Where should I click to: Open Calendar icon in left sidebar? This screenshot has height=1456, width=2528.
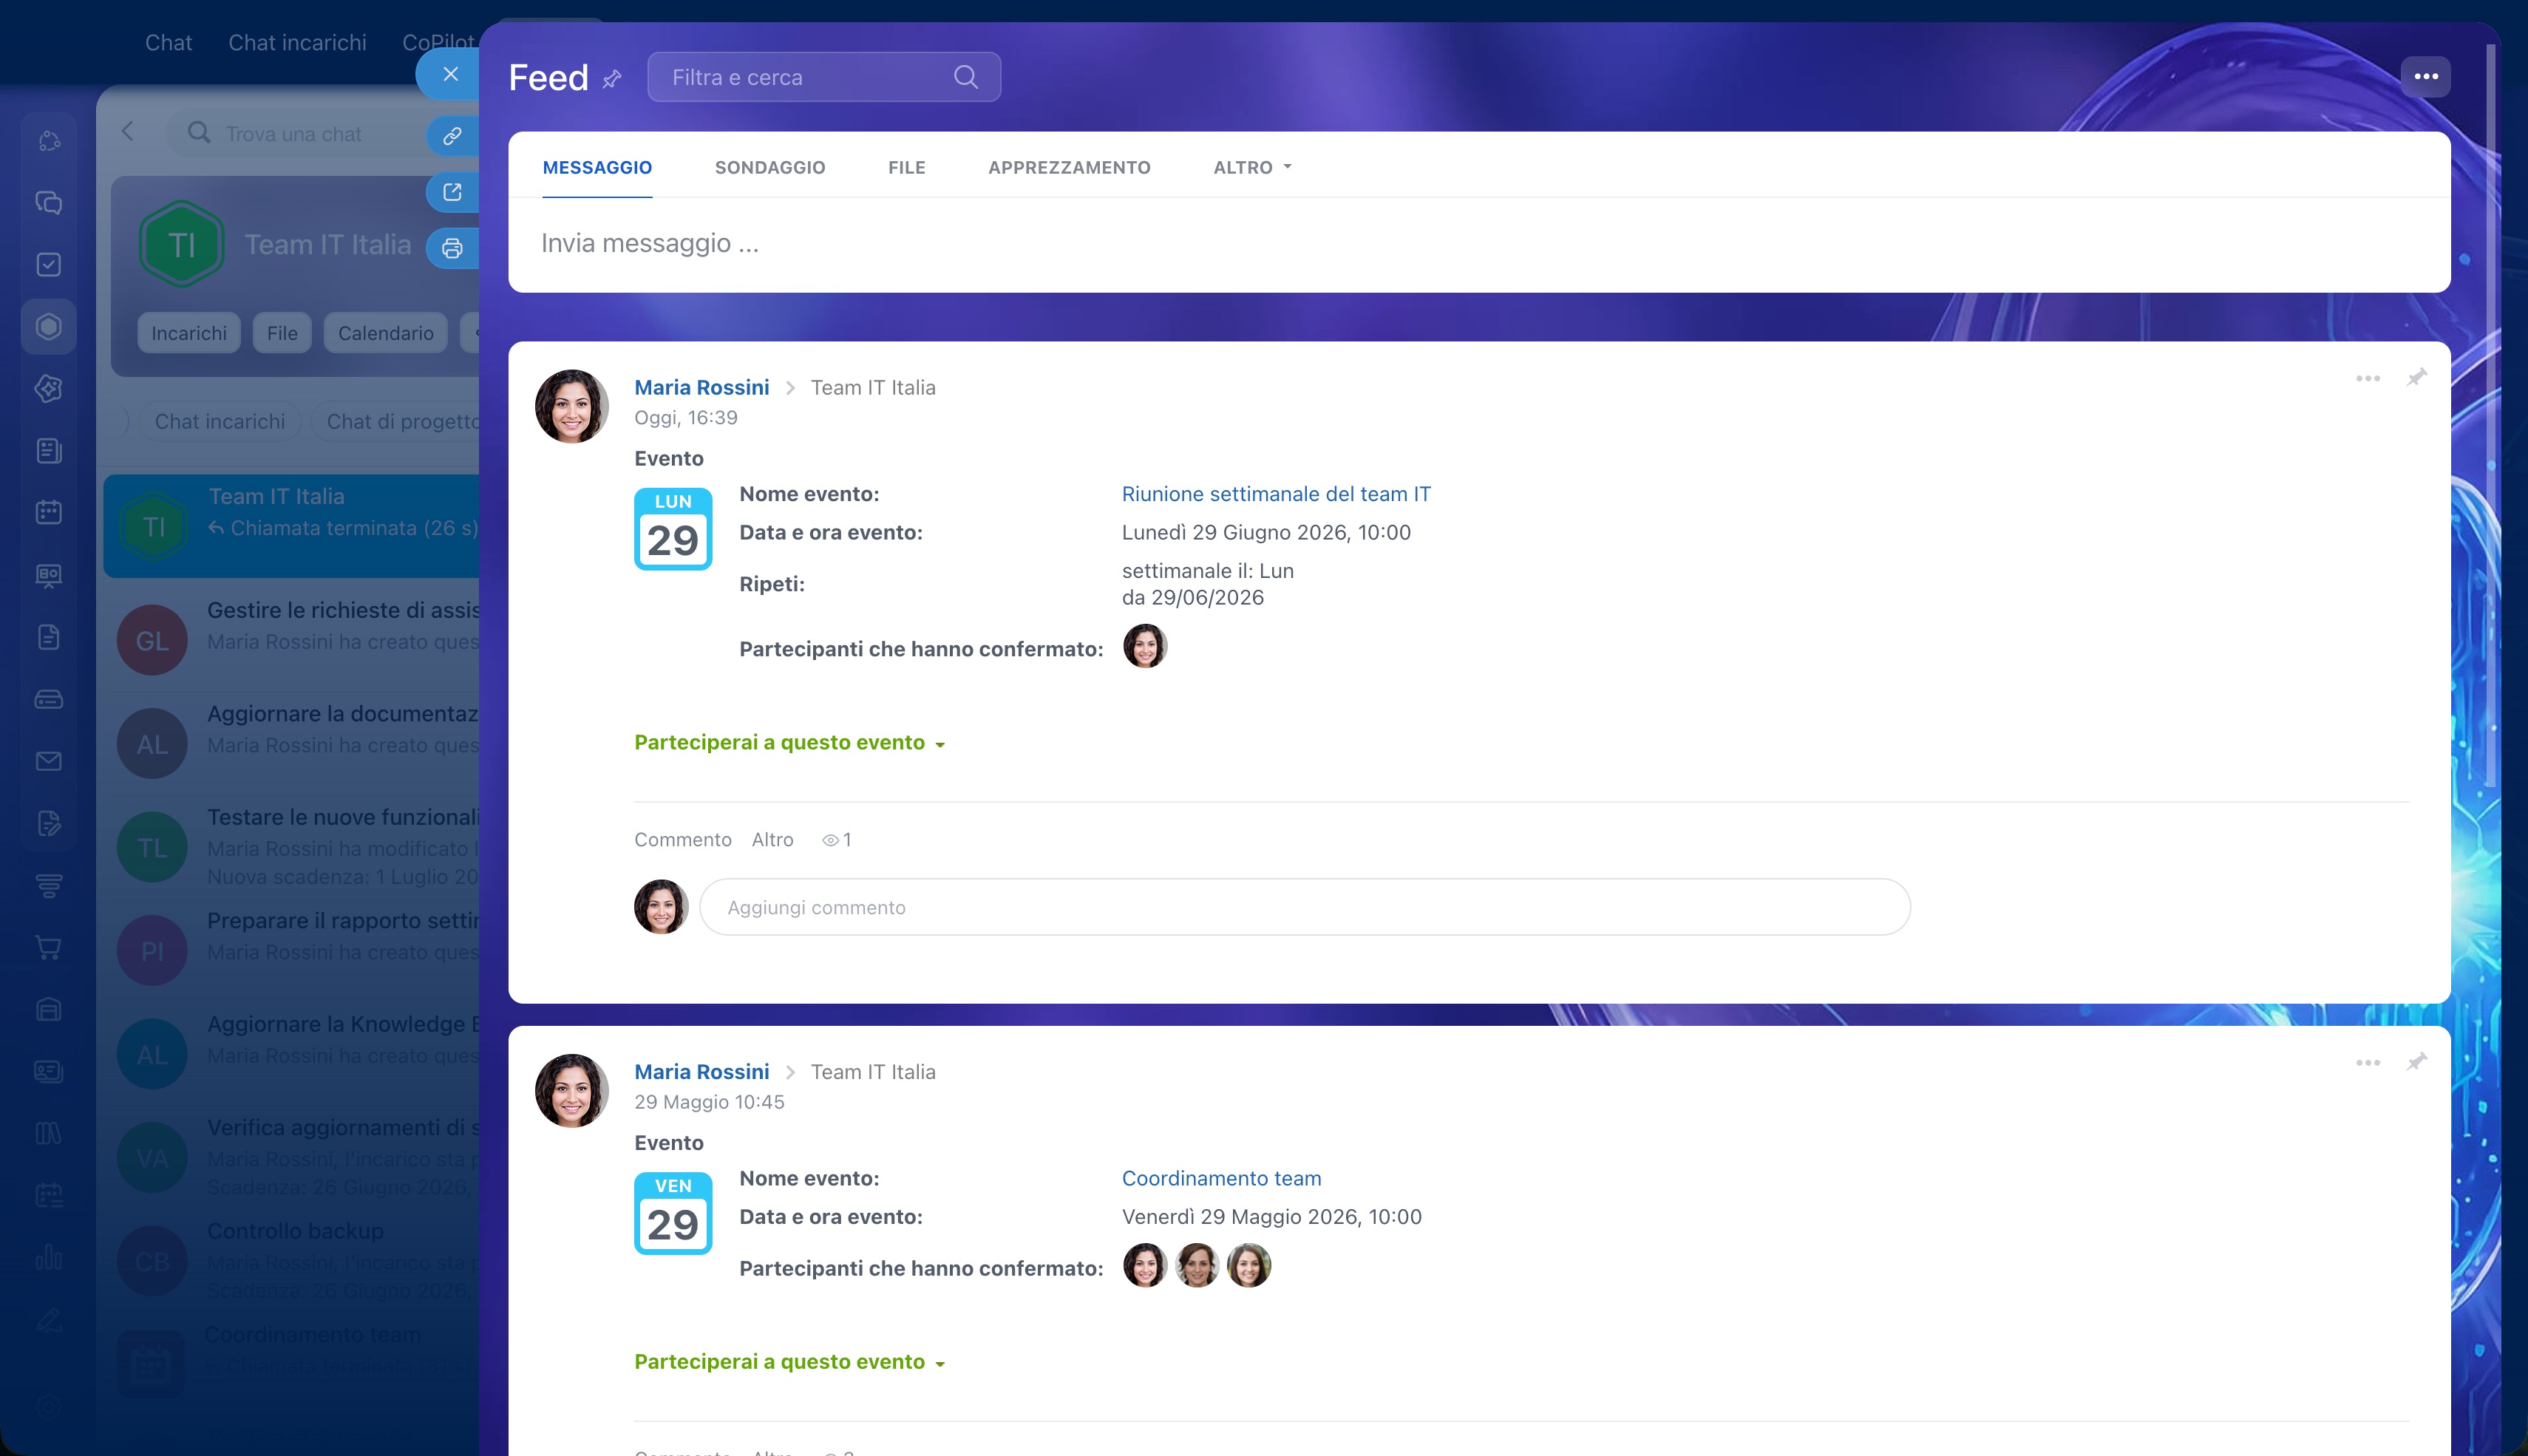[49, 512]
